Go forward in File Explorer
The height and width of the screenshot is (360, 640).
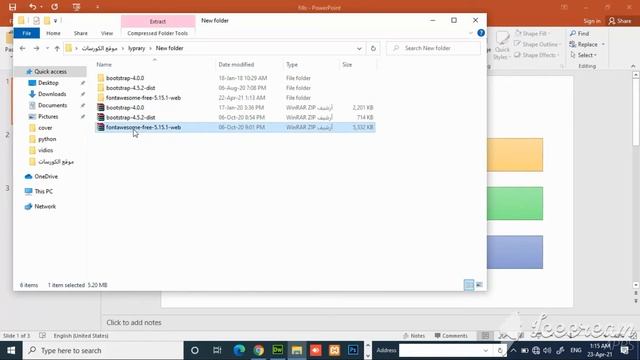(36, 48)
